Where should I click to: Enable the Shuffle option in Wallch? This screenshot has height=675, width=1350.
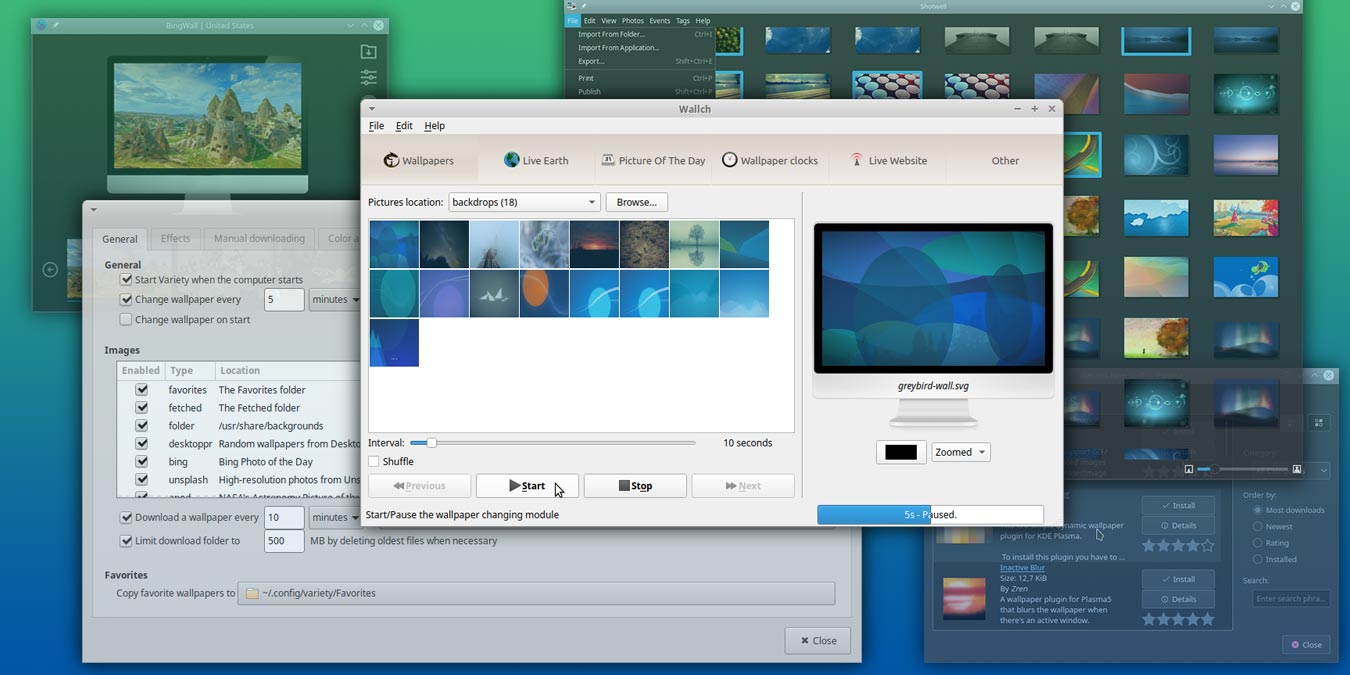(371, 461)
